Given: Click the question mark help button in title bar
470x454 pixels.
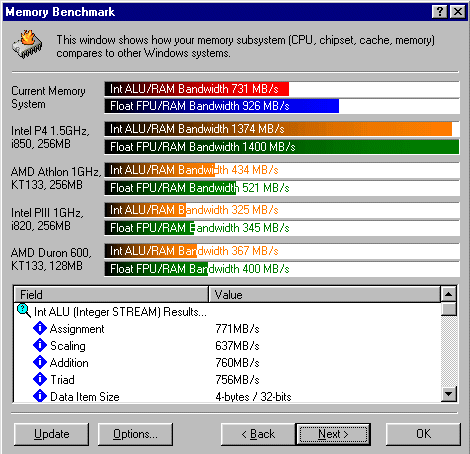Looking at the screenshot, I should (440, 12).
